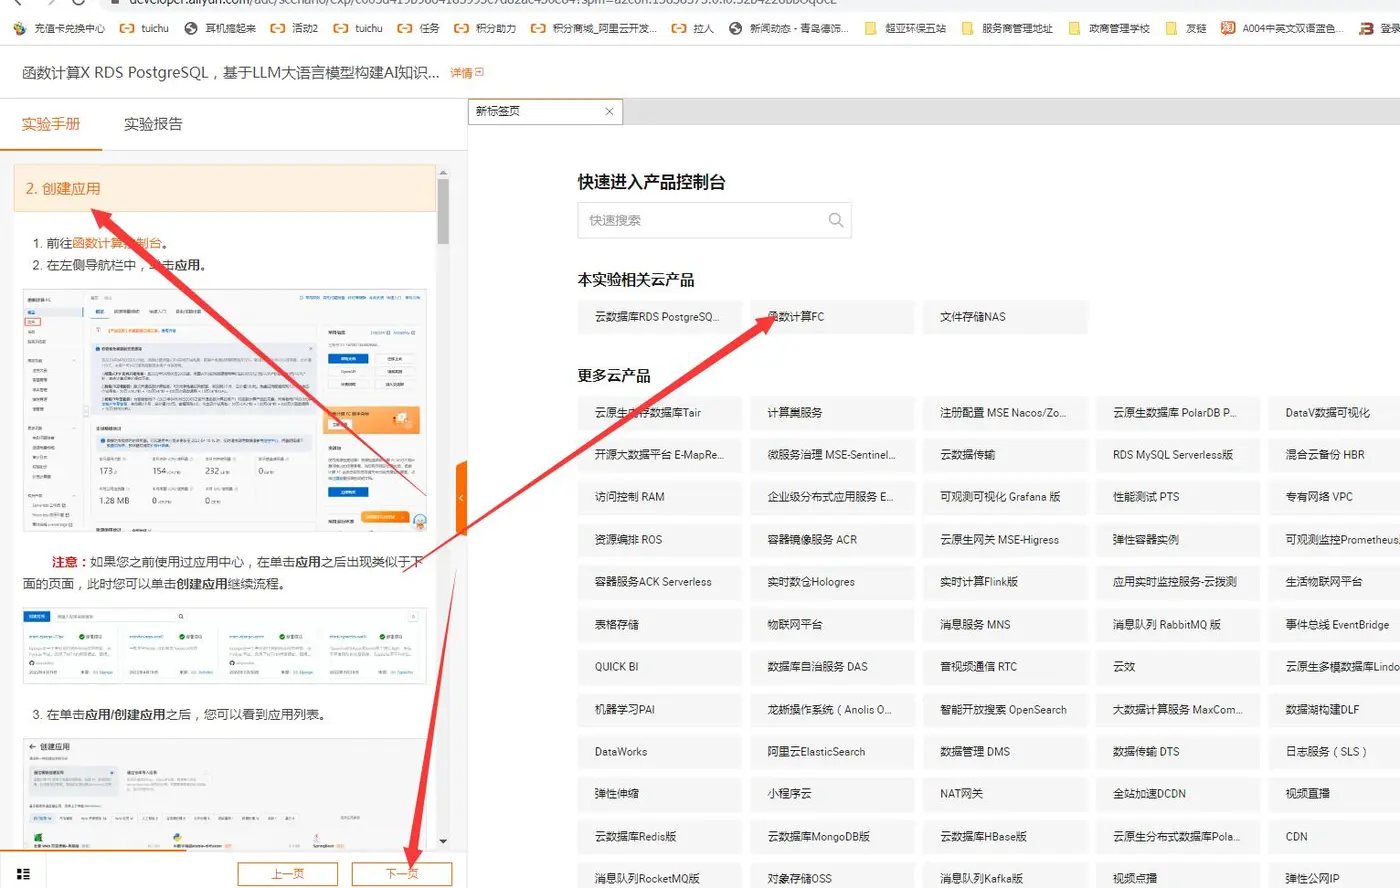This screenshot has width=1400, height=888.
Task: Click the 快速搜索 input field
Action: 714,220
